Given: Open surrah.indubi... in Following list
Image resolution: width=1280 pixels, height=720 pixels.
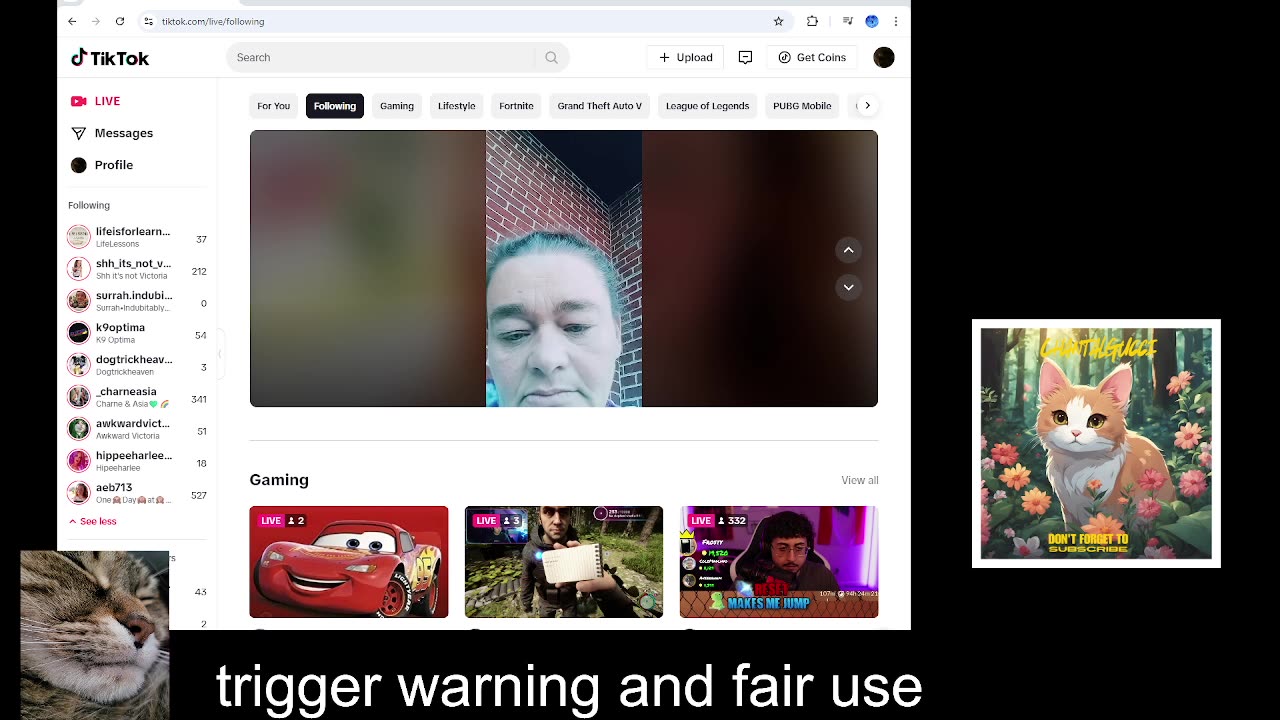Looking at the screenshot, I should coord(137,301).
